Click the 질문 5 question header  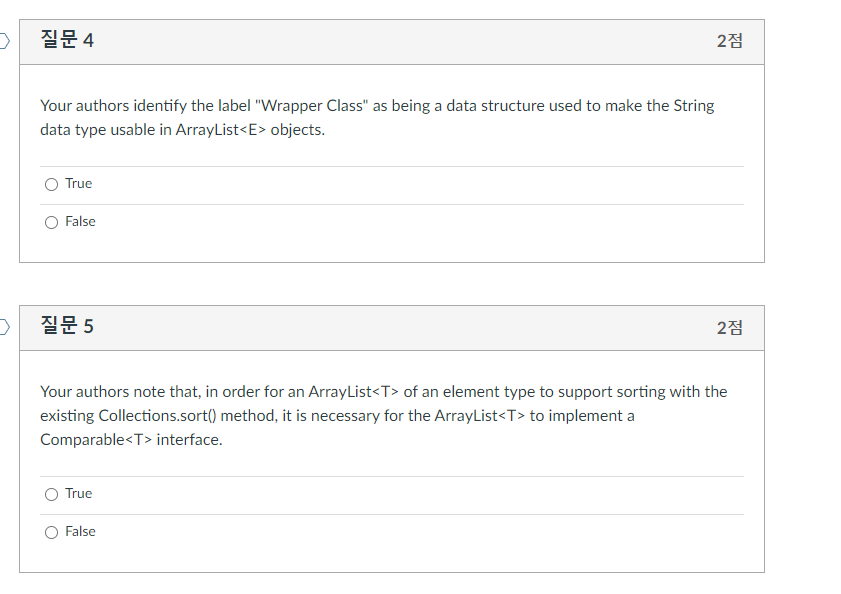pos(67,327)
